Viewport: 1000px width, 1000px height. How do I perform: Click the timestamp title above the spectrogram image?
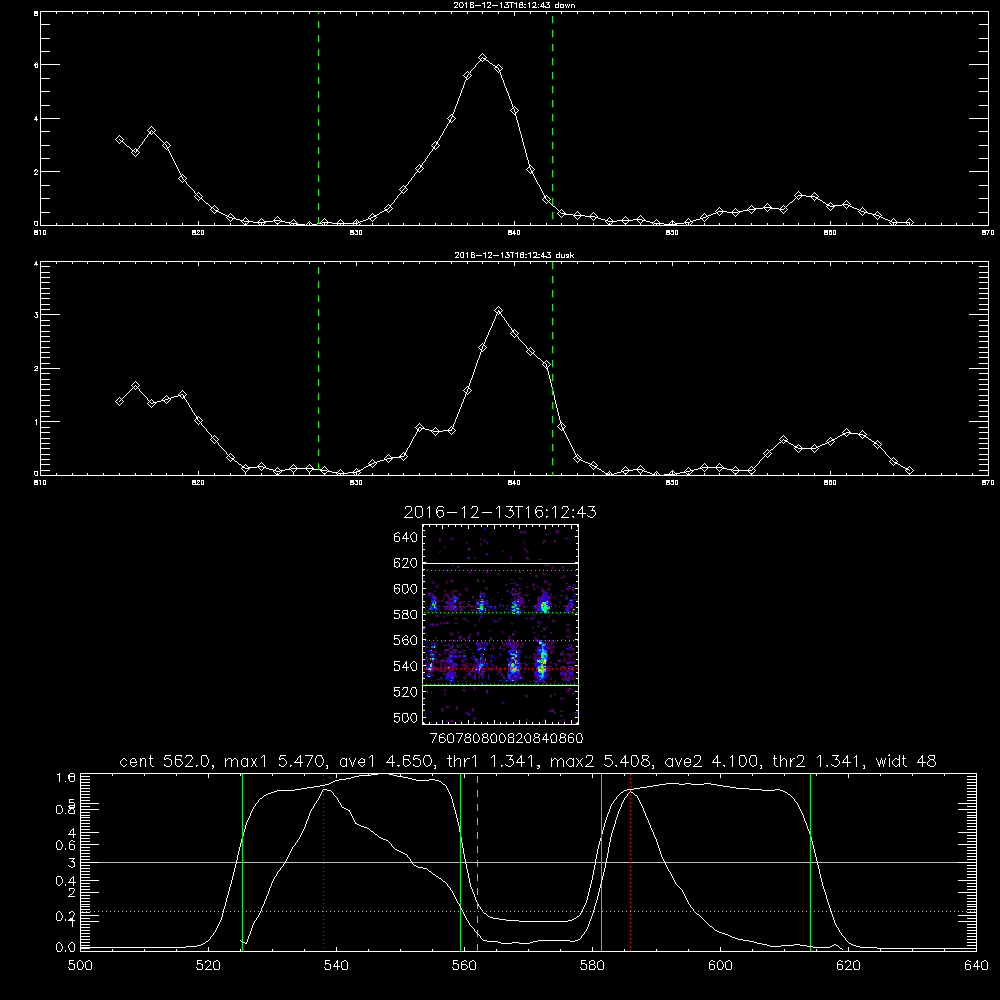[500, 512]
